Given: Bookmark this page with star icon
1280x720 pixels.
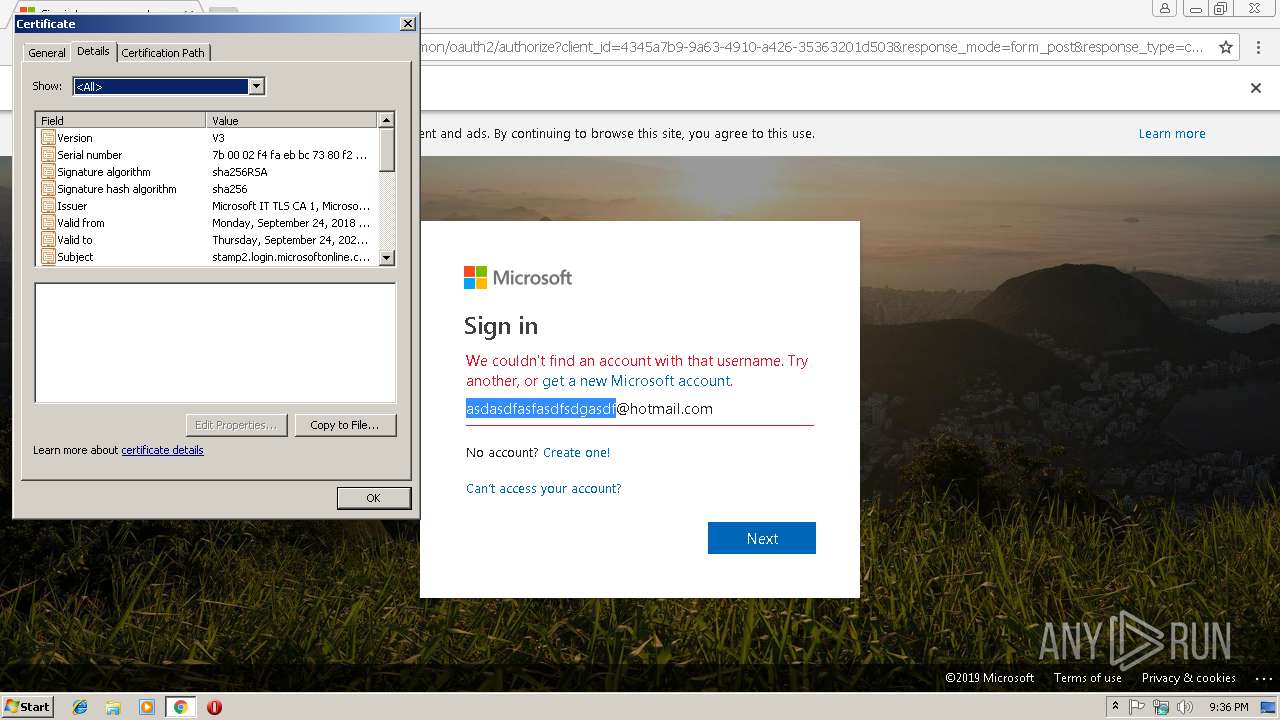Looking at the screenshot, I should click(x=1226, y=47).
